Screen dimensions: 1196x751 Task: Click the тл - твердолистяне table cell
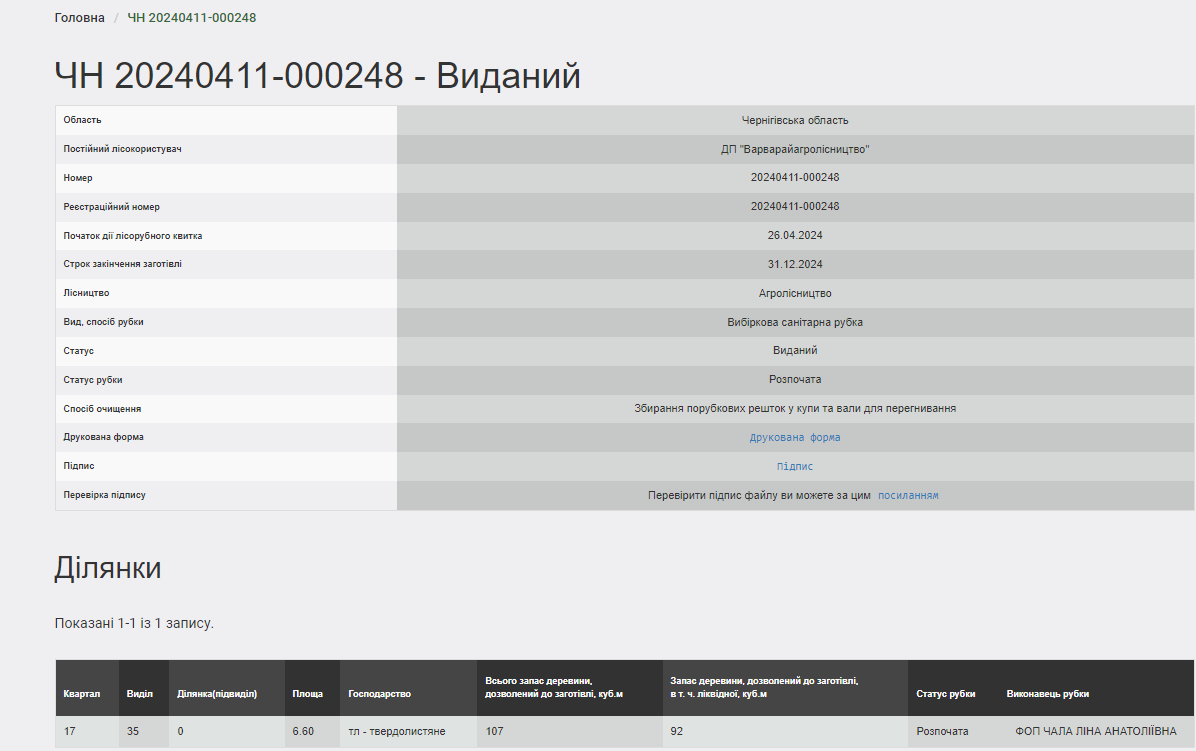(396, 732)
